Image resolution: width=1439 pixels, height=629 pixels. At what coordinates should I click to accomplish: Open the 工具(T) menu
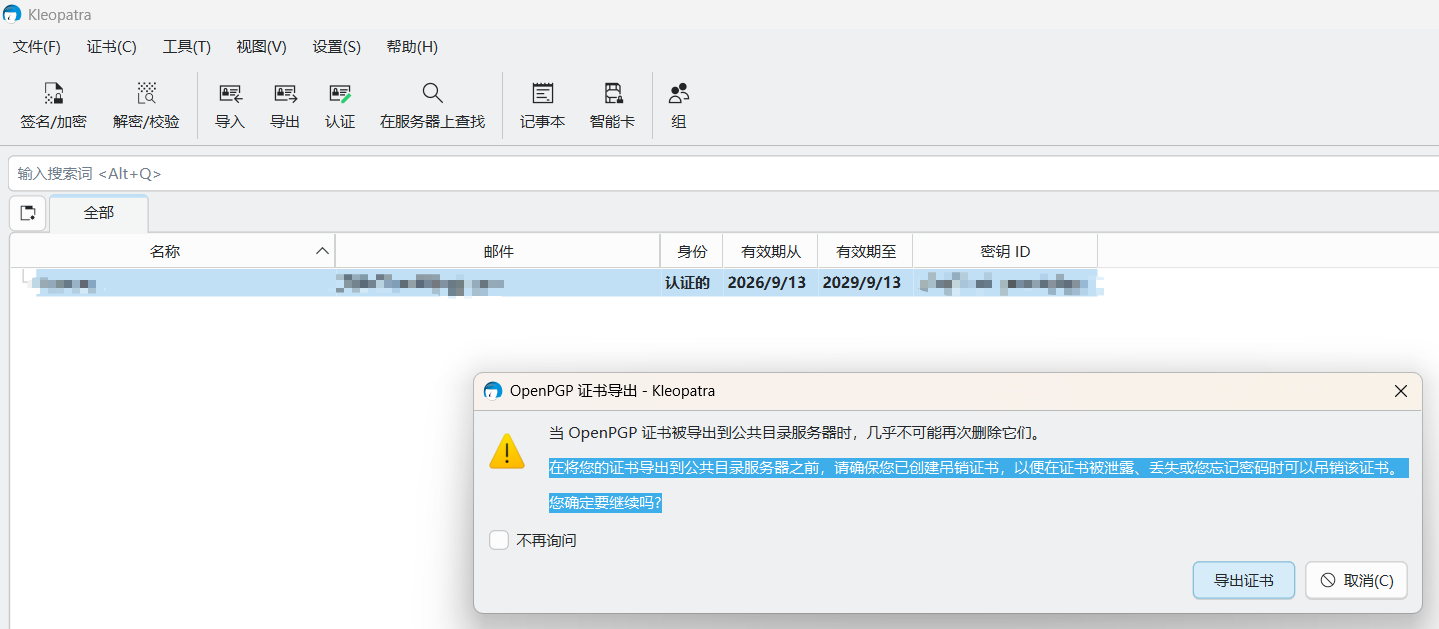click(187, 47)
